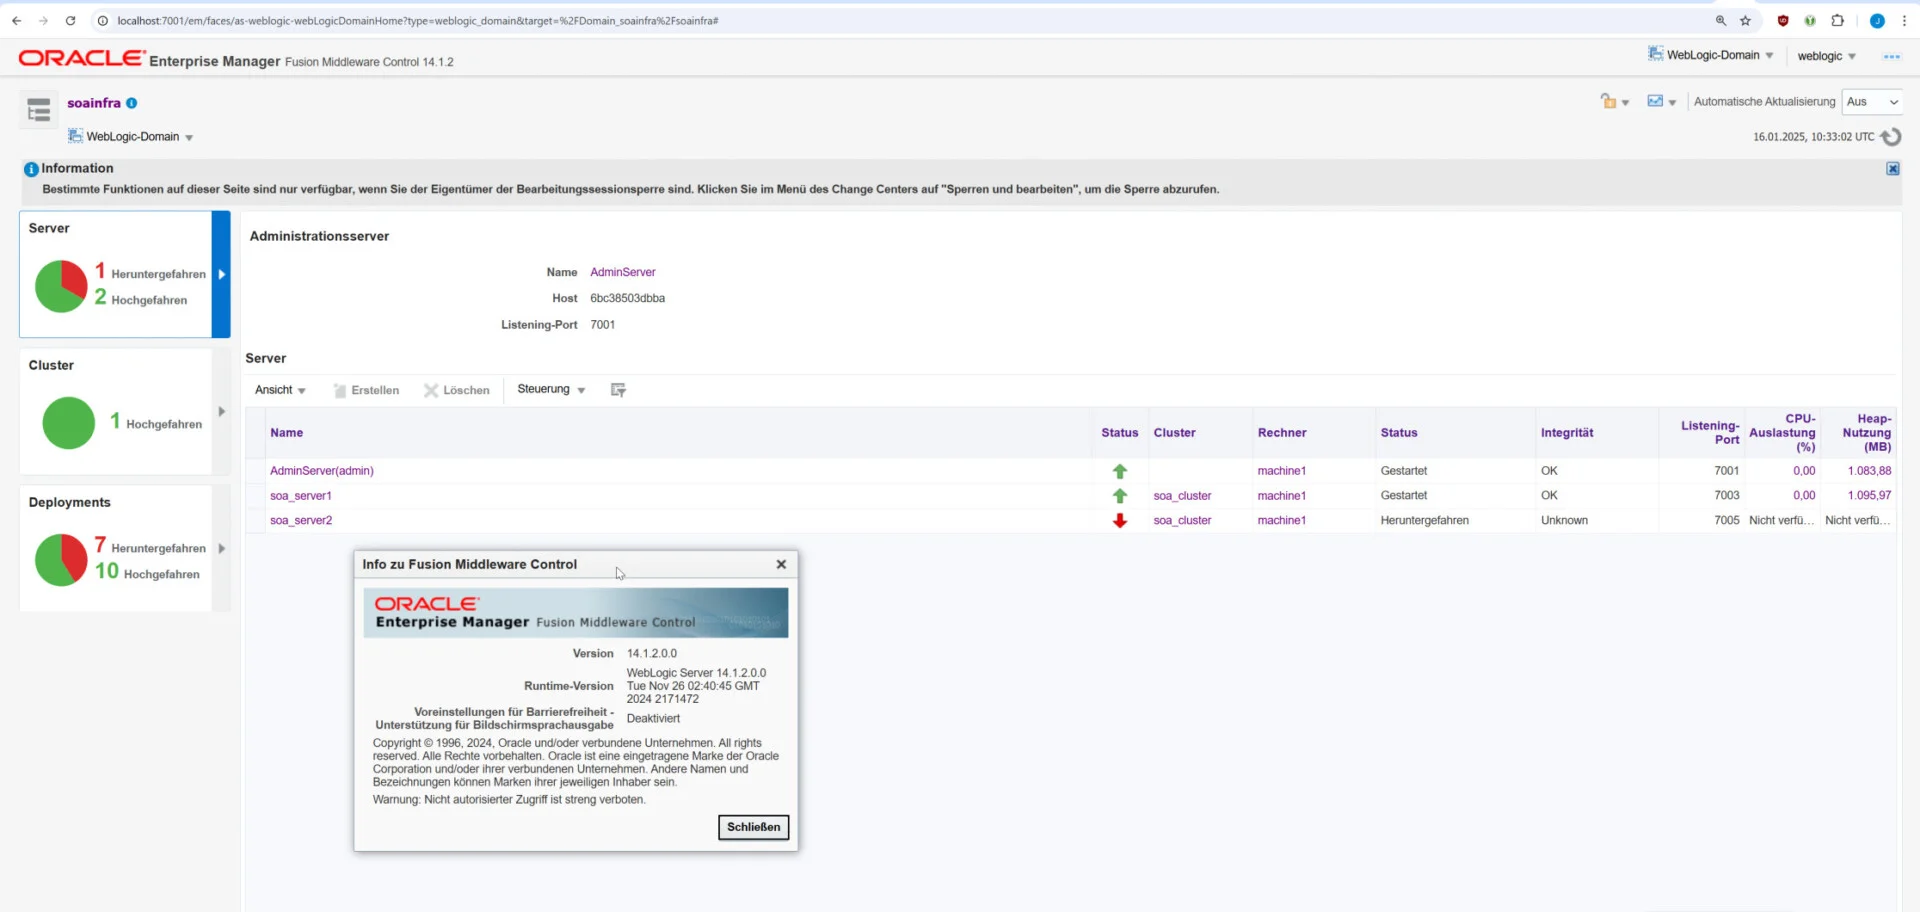The height and width of the screenshot is (912, 1920).
Task: Open the browser extensions puzzle menu
Action: pyautogui.click(x=1838, y=20)
